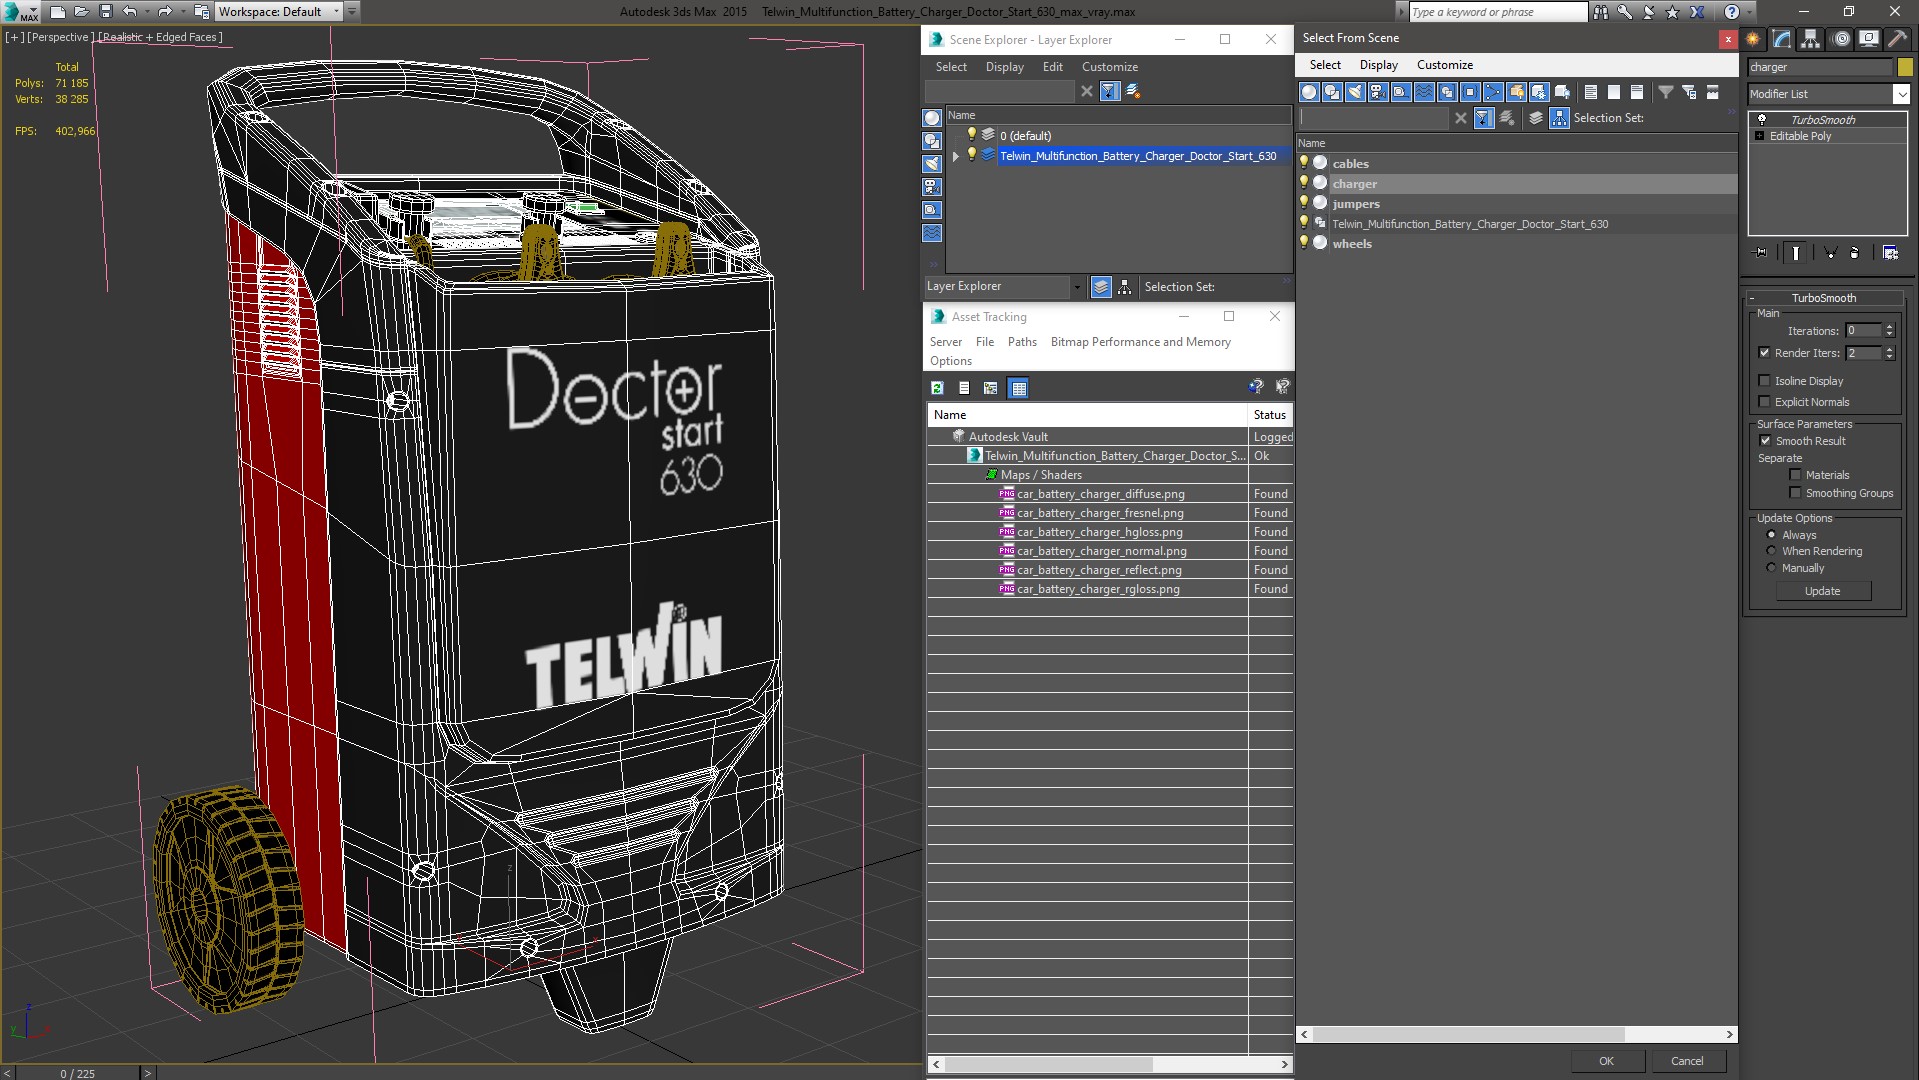The height and width of the screenshot is (1080, 1919).
Task: Redo the last action
Action: pyautogui.click(x=165, y=12)
